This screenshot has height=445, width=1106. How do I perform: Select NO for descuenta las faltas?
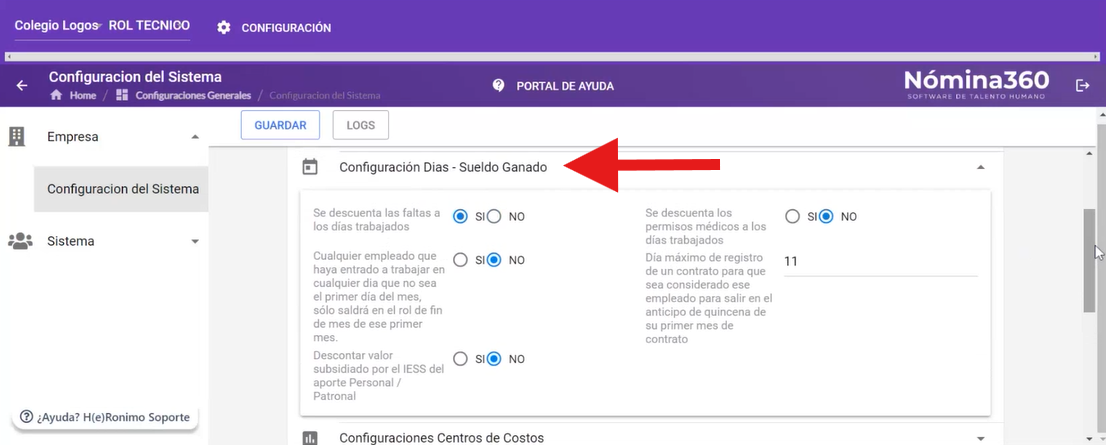coord(494,217)
